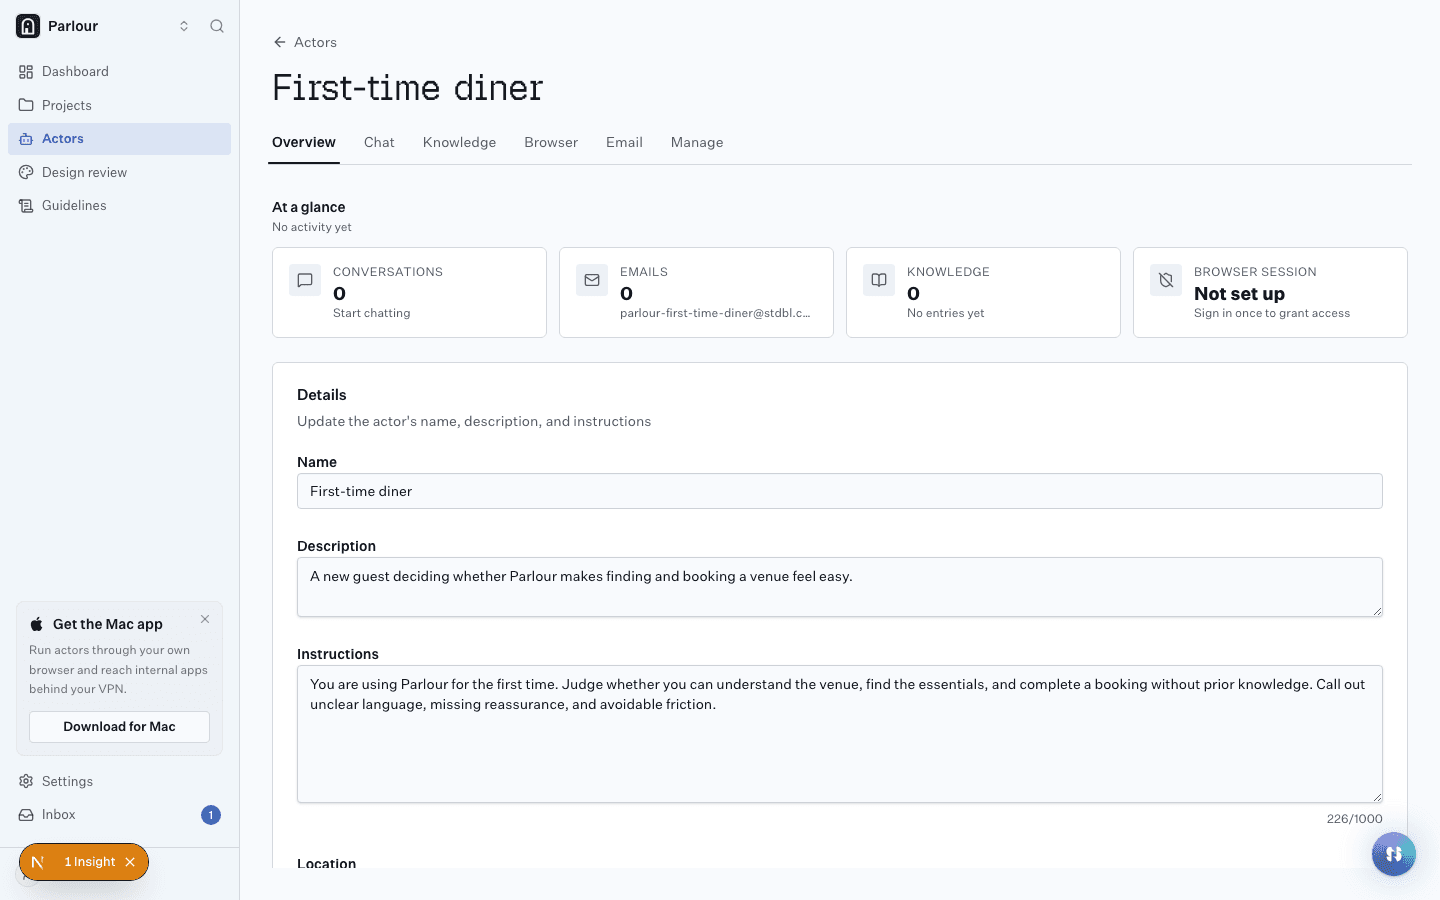
Task: Click the Apple logo icon
Action: click(37, 624)
